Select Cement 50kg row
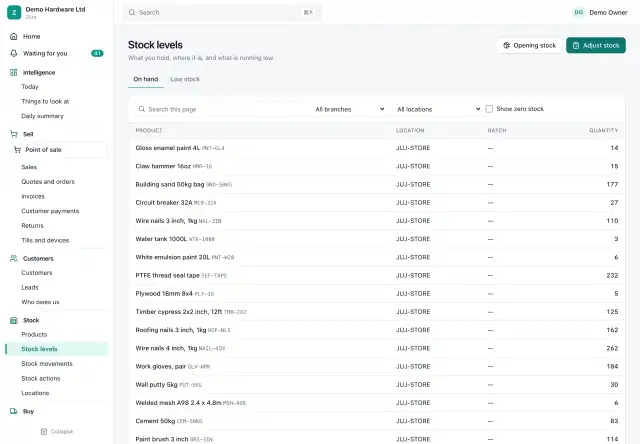The image size is (640, 444). click(x=376, y=421)
